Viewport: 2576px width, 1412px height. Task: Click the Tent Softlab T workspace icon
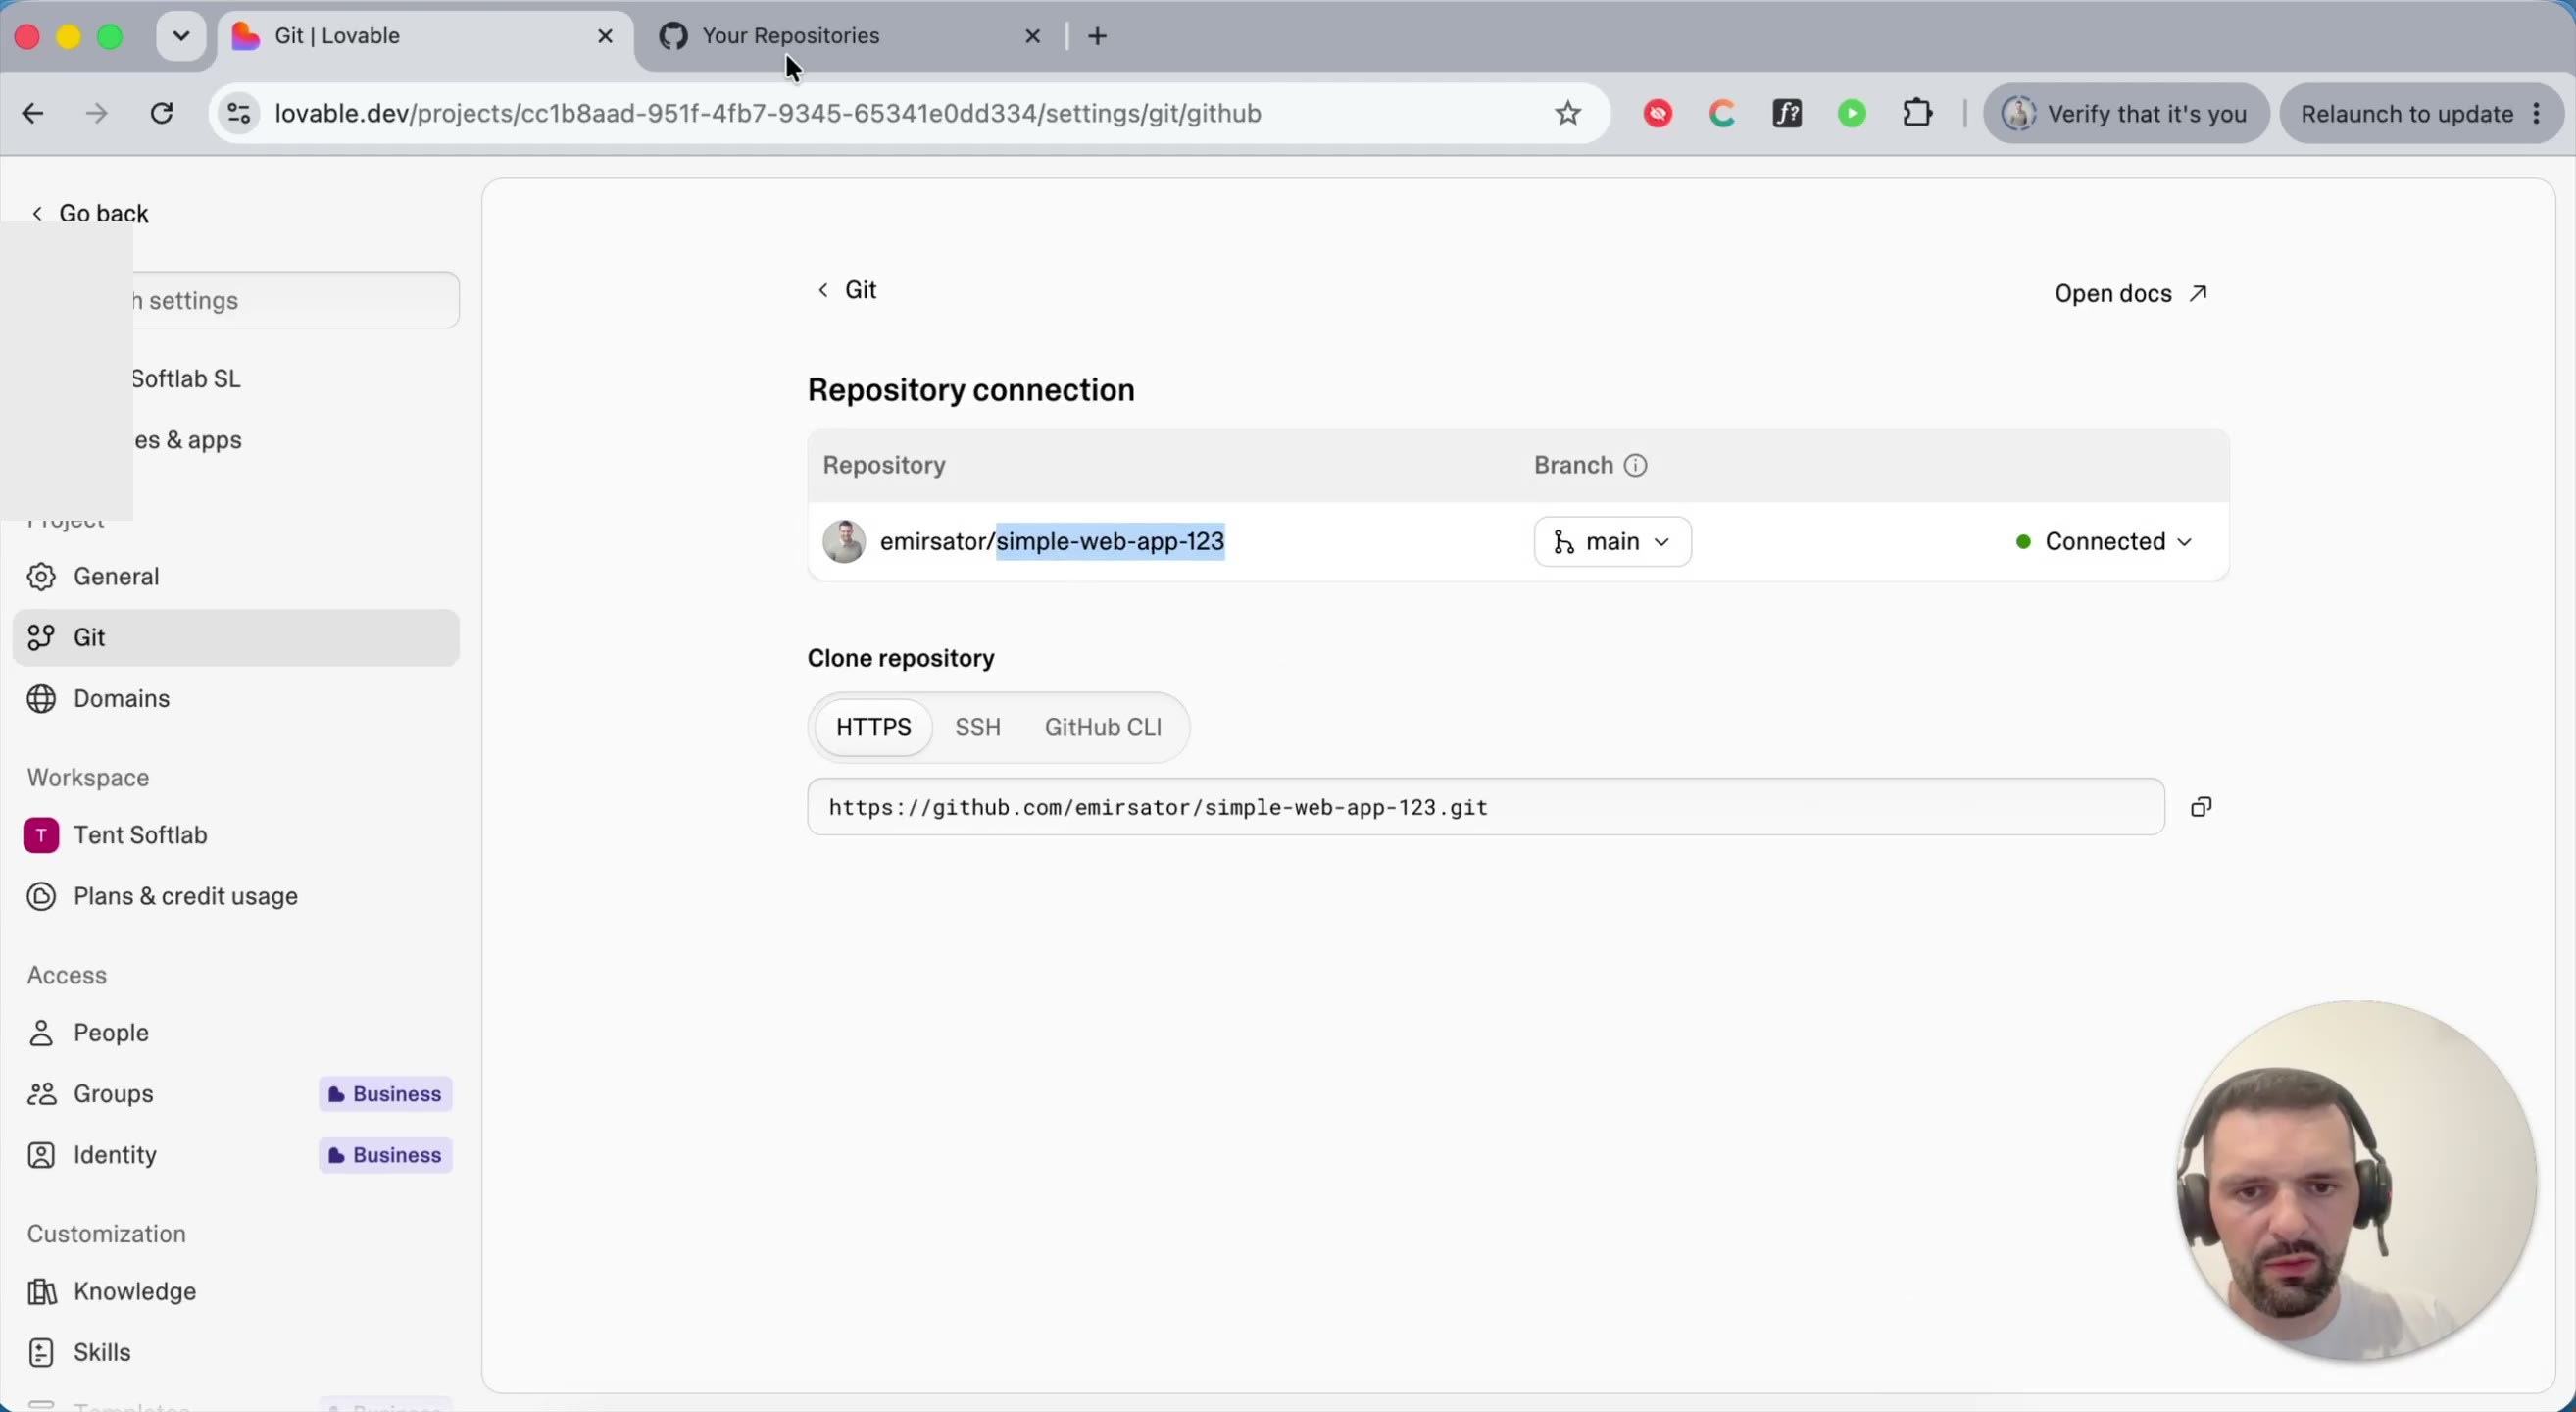click(x=41, y=835)
